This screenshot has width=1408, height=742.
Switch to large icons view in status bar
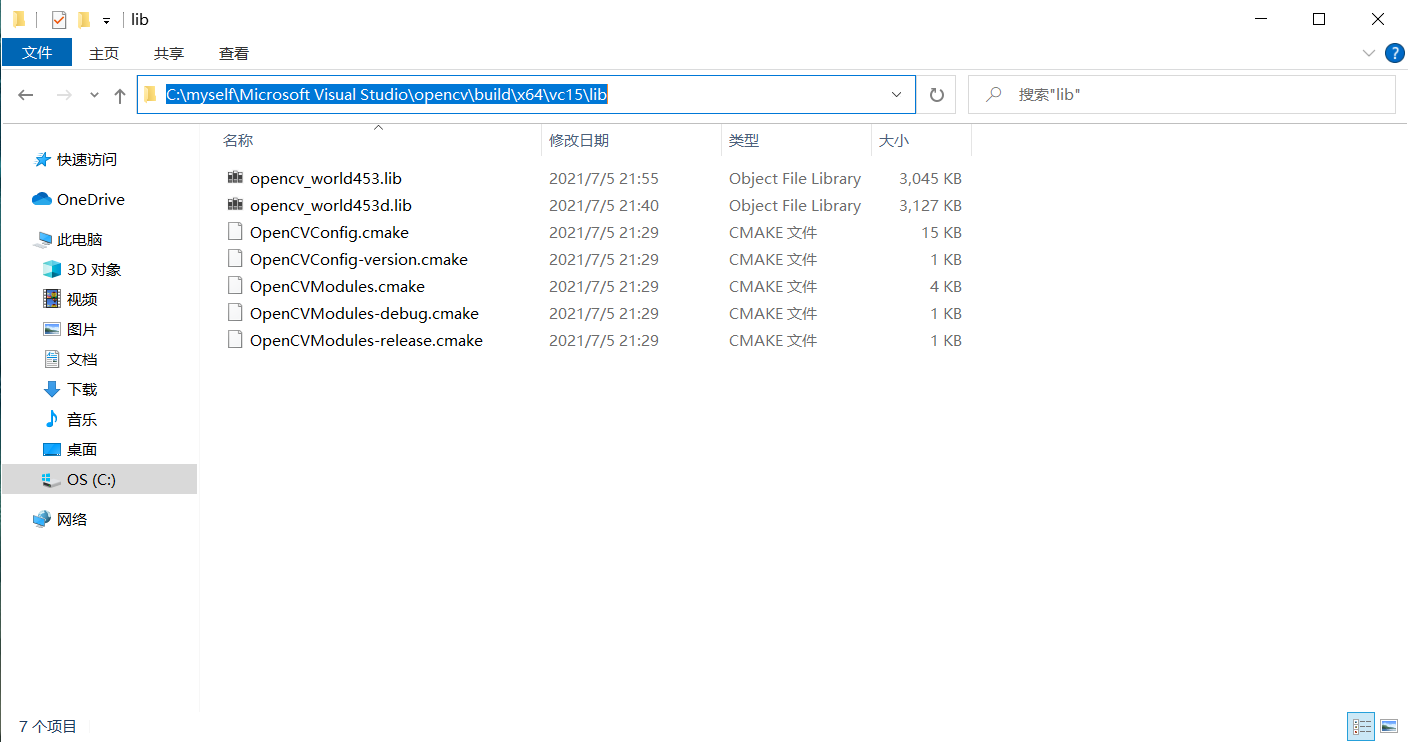click(x=1389, y=726)
